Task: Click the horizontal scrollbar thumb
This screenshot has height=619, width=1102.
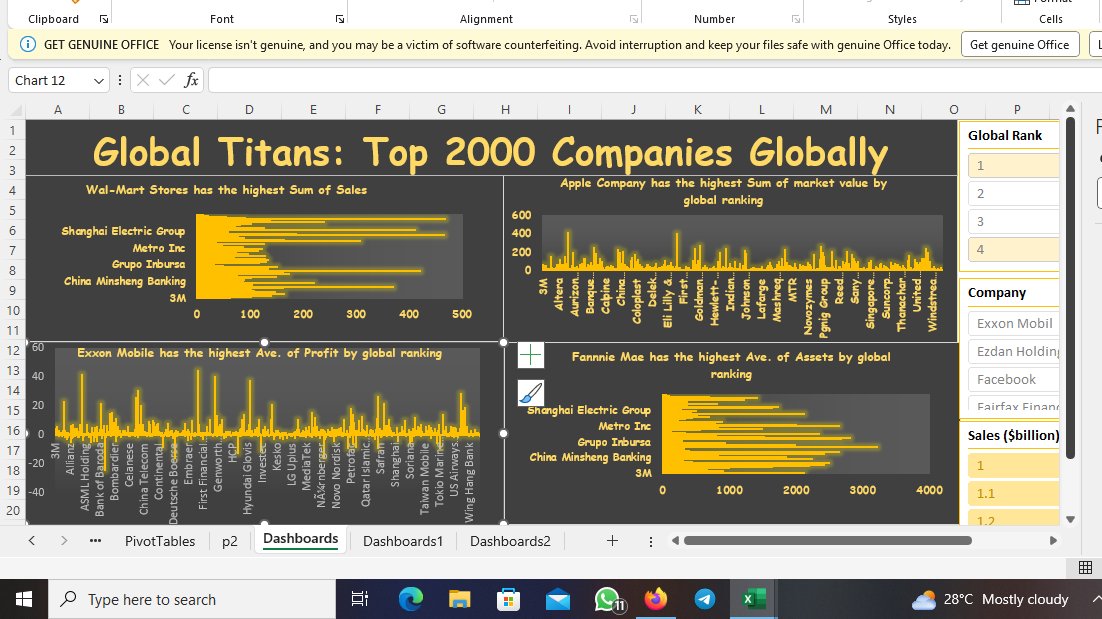Action: [828, 540]
